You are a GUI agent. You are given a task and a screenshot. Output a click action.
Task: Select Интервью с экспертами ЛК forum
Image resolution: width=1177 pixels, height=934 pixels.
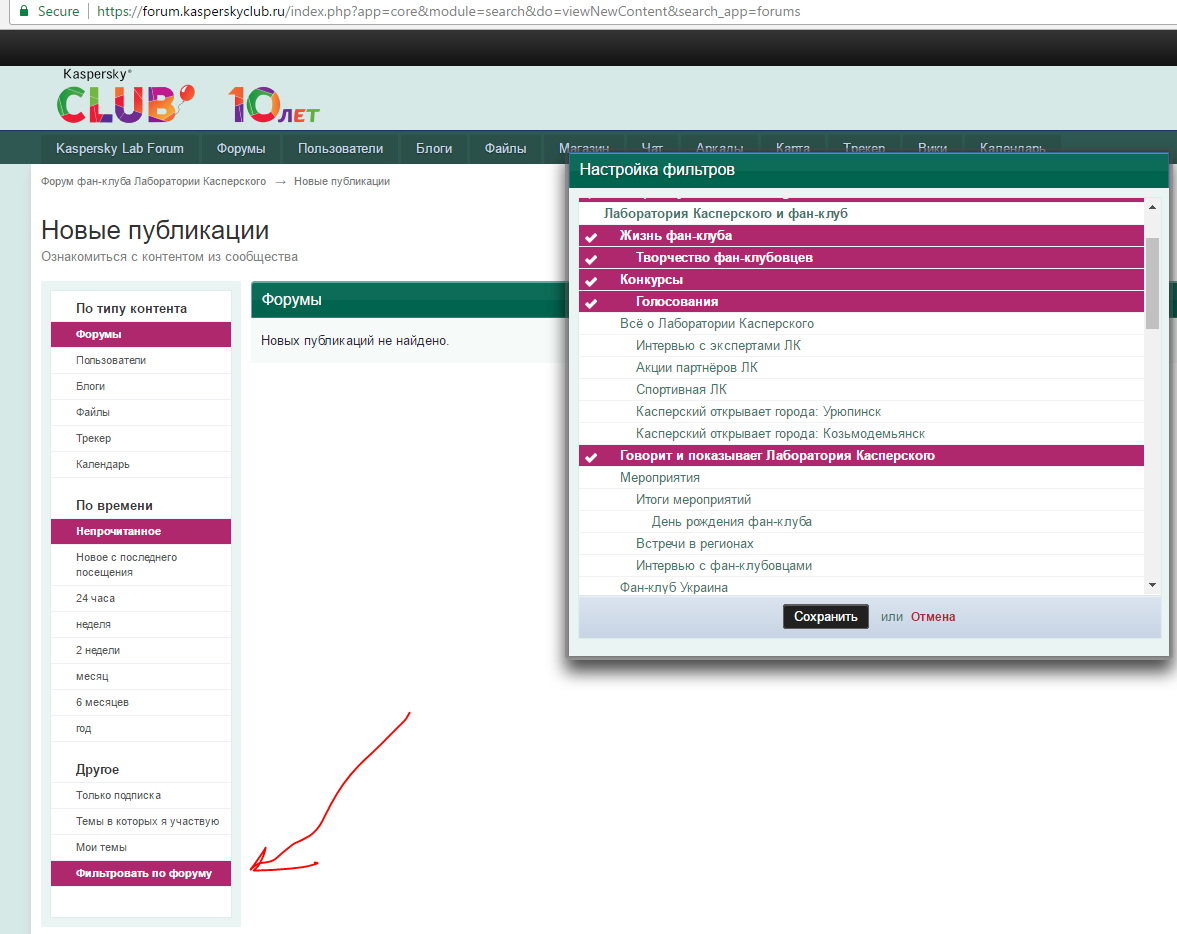[861, 345]
